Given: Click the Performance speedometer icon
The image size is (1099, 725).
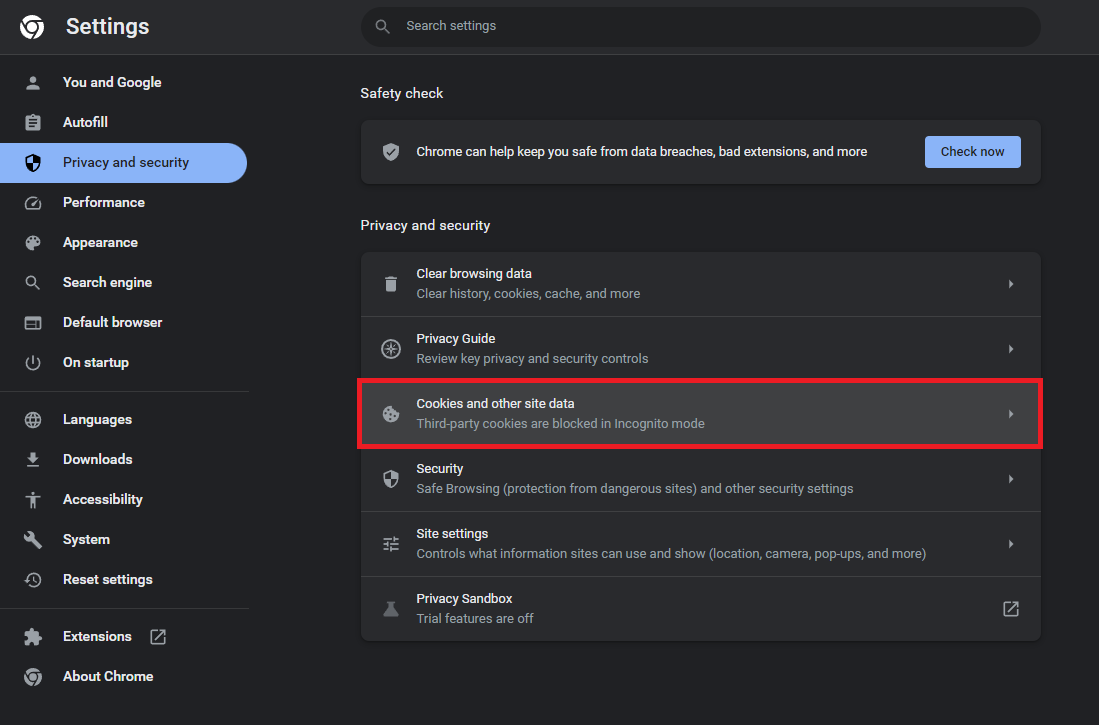Looking at the screenshot, I should pyautogui.click(x=32, y=202).
